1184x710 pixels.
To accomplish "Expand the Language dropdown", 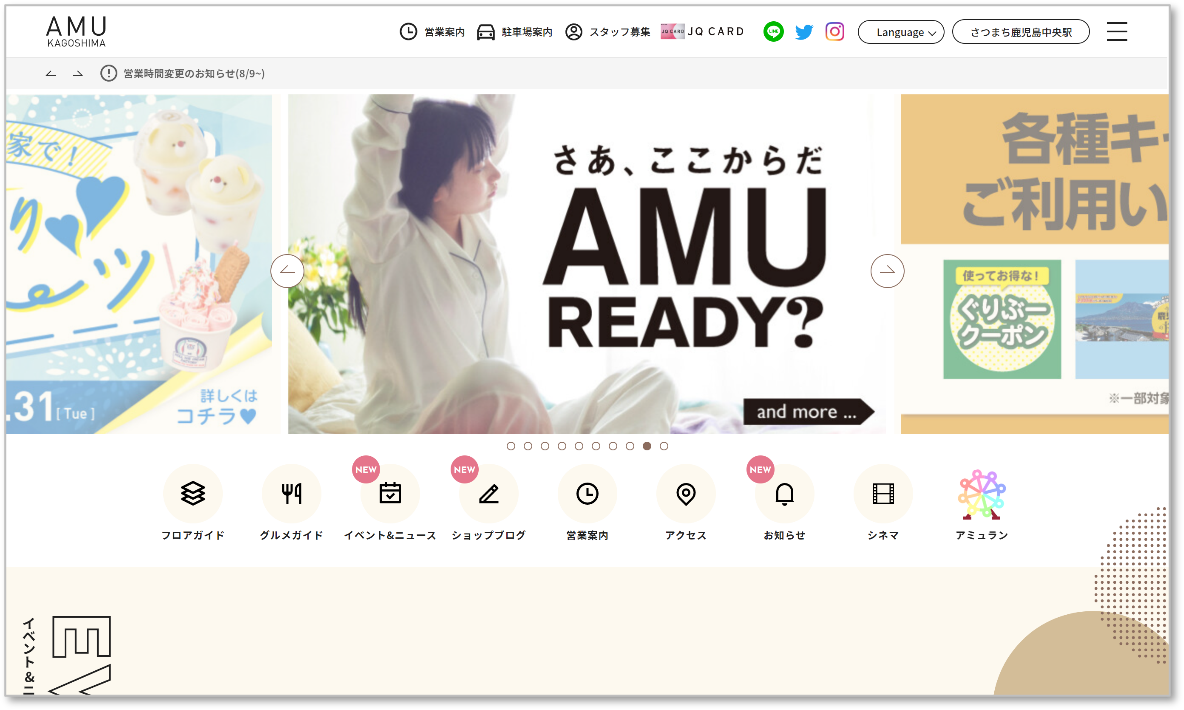I will (x=901, y=32).
